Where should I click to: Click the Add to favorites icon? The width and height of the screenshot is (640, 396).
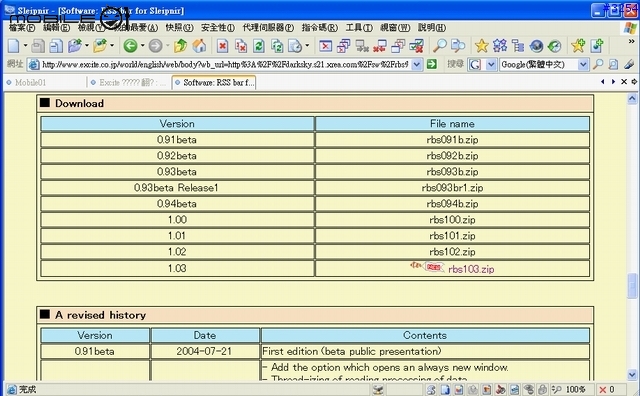(578, 46)
